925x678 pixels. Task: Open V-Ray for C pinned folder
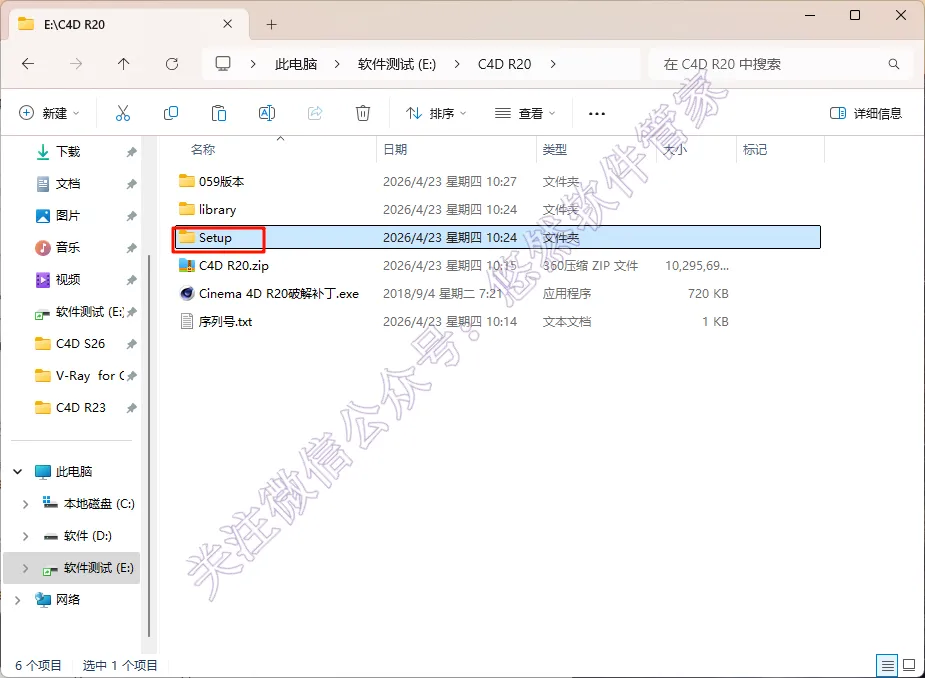click(90, 376)
